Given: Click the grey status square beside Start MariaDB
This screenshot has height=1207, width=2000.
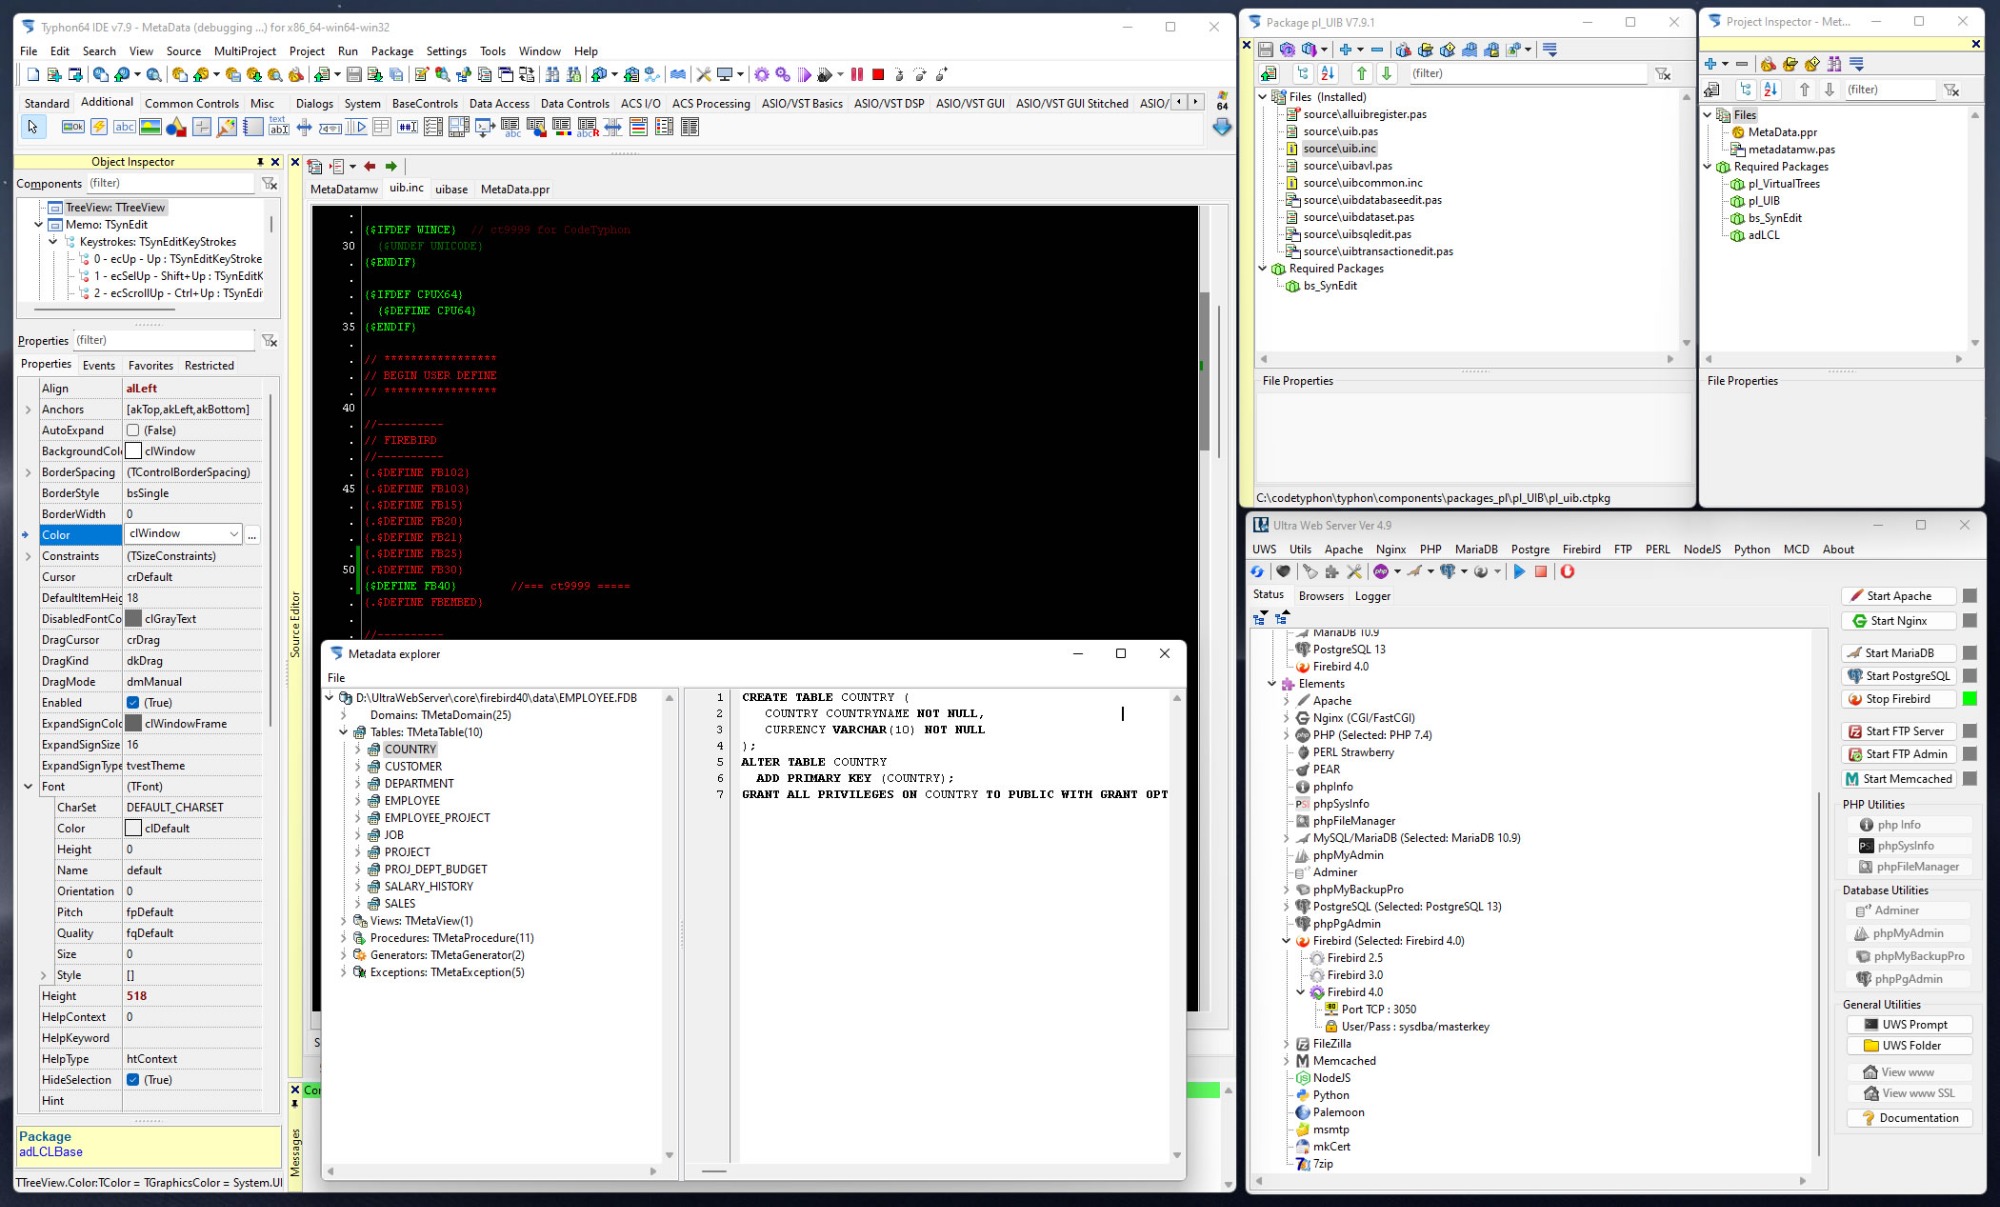Looking at the screenshot, I should click(x=1970, y=653).
